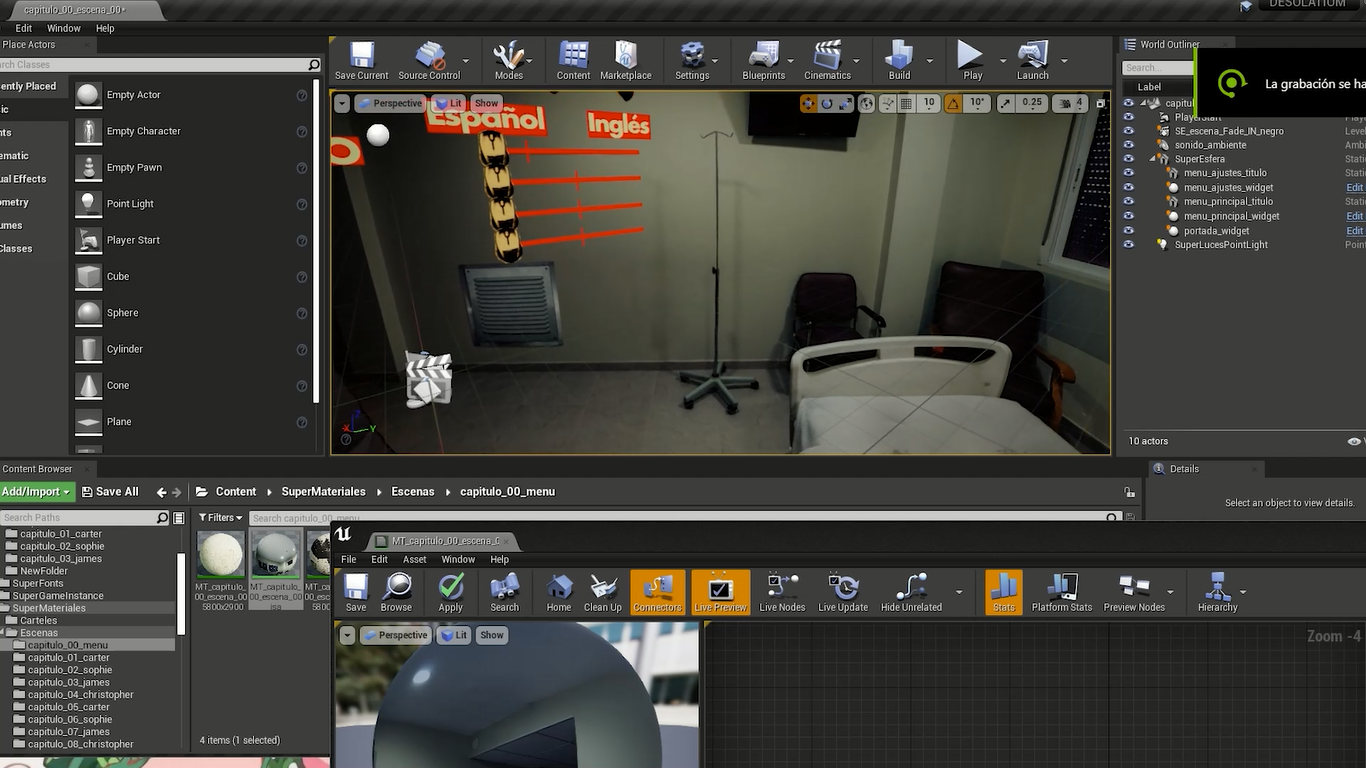Viewport: 1366px width, 768px height.
Task: Open the Asset menu in material editor
Action: coord(414,560)
